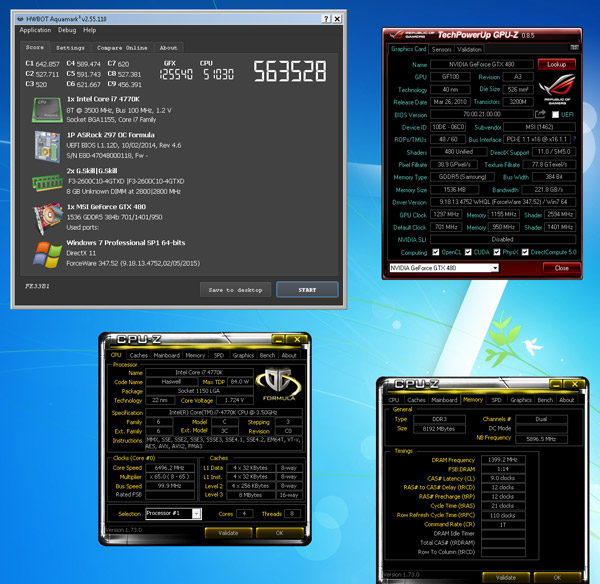Image resolution: width=600 pixels, height=584 pixels.
Task: Minimize the CPU-Z processor window
Action: (x=279, y=339)
